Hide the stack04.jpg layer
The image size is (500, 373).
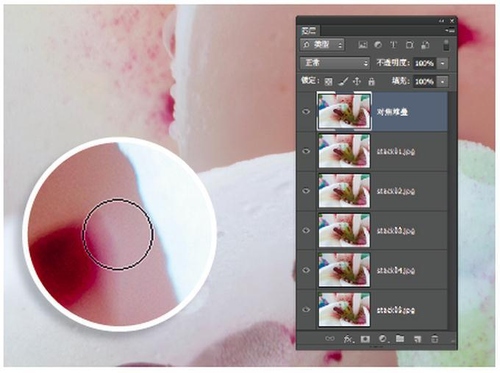306,270
